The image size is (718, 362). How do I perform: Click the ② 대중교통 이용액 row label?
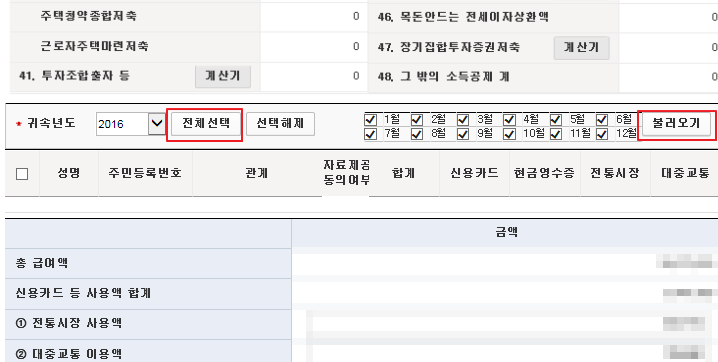(x=69, y=354)
